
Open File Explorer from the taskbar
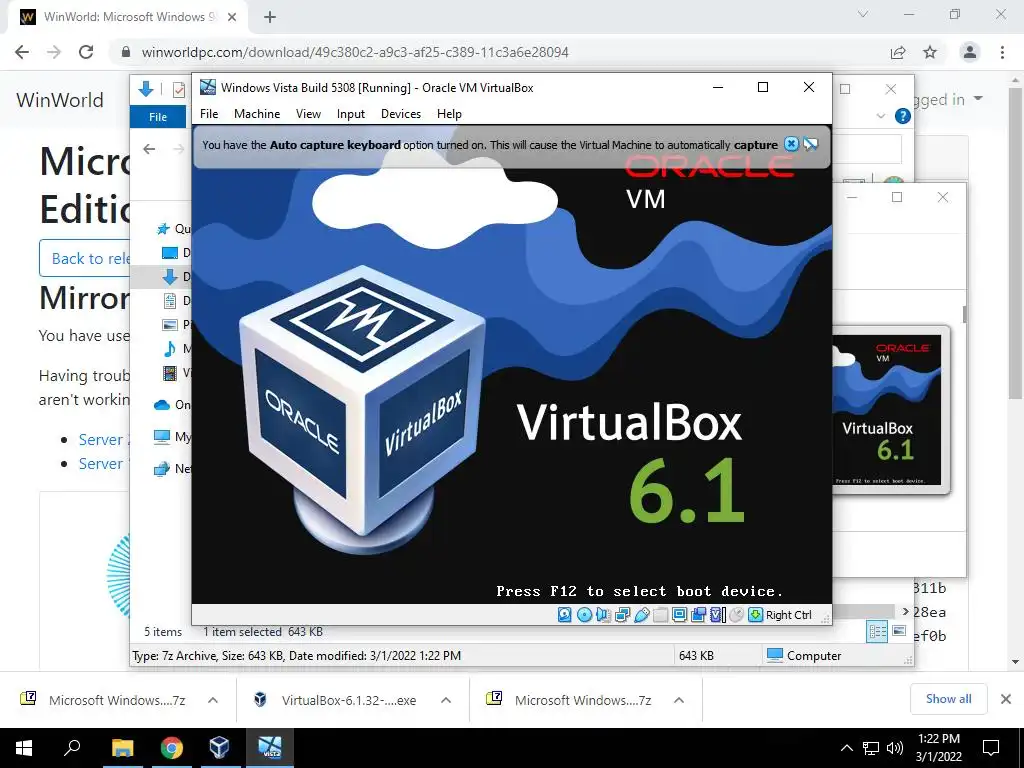click(122, 748)
